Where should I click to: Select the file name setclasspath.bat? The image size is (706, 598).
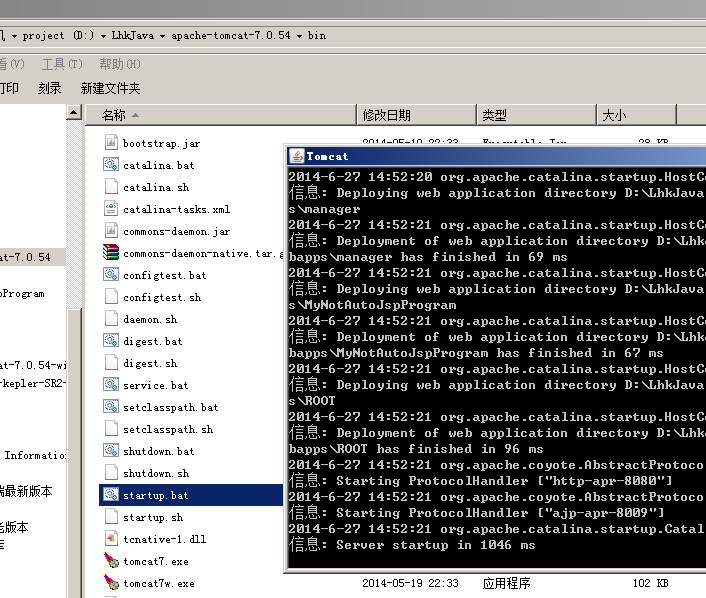click(x=171, y=408)
